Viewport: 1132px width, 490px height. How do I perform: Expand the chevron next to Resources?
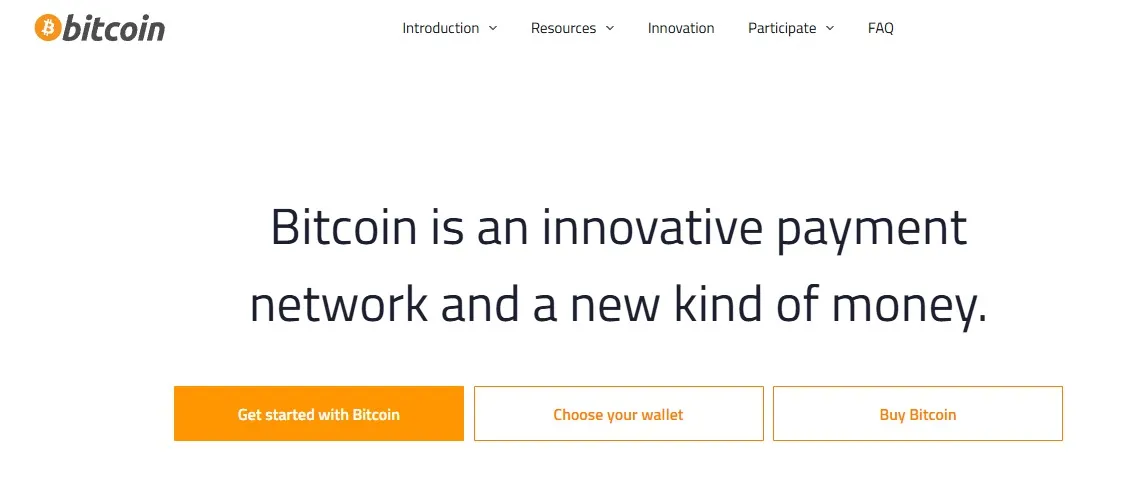tap(610, 28)
